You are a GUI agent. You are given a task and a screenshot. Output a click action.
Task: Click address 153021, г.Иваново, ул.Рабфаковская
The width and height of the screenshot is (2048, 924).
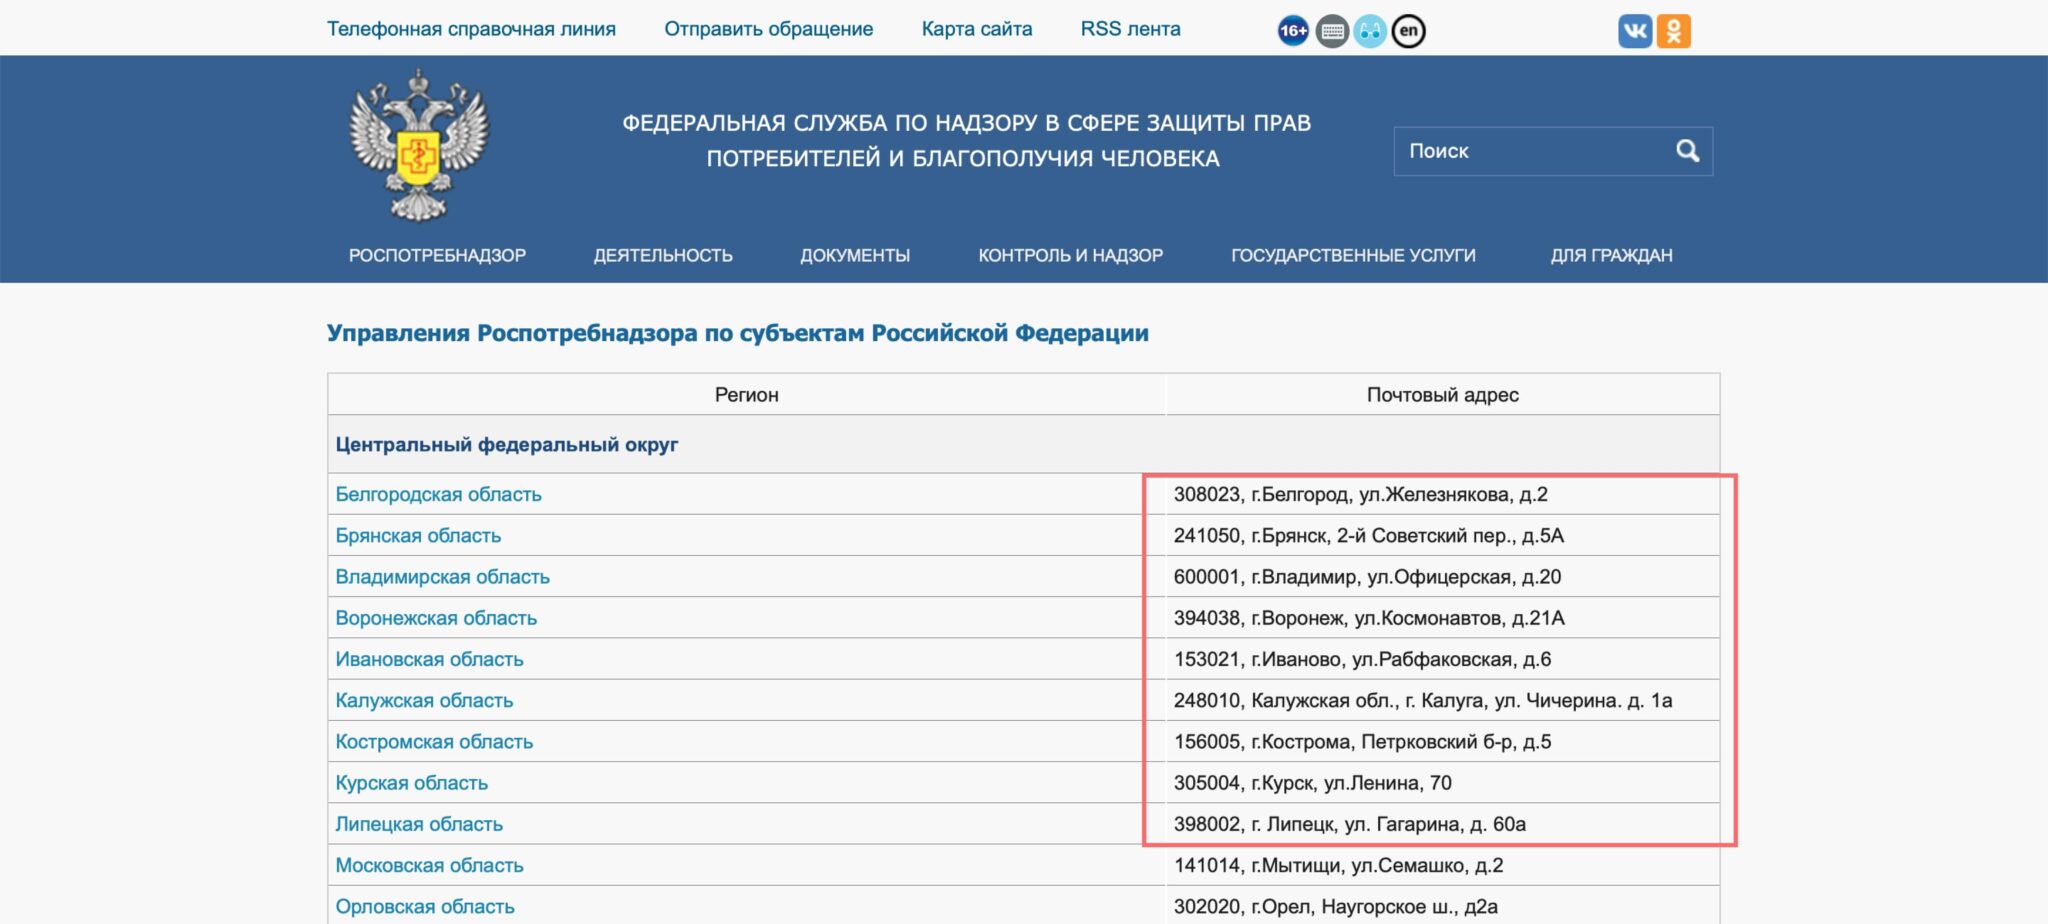1362,659
